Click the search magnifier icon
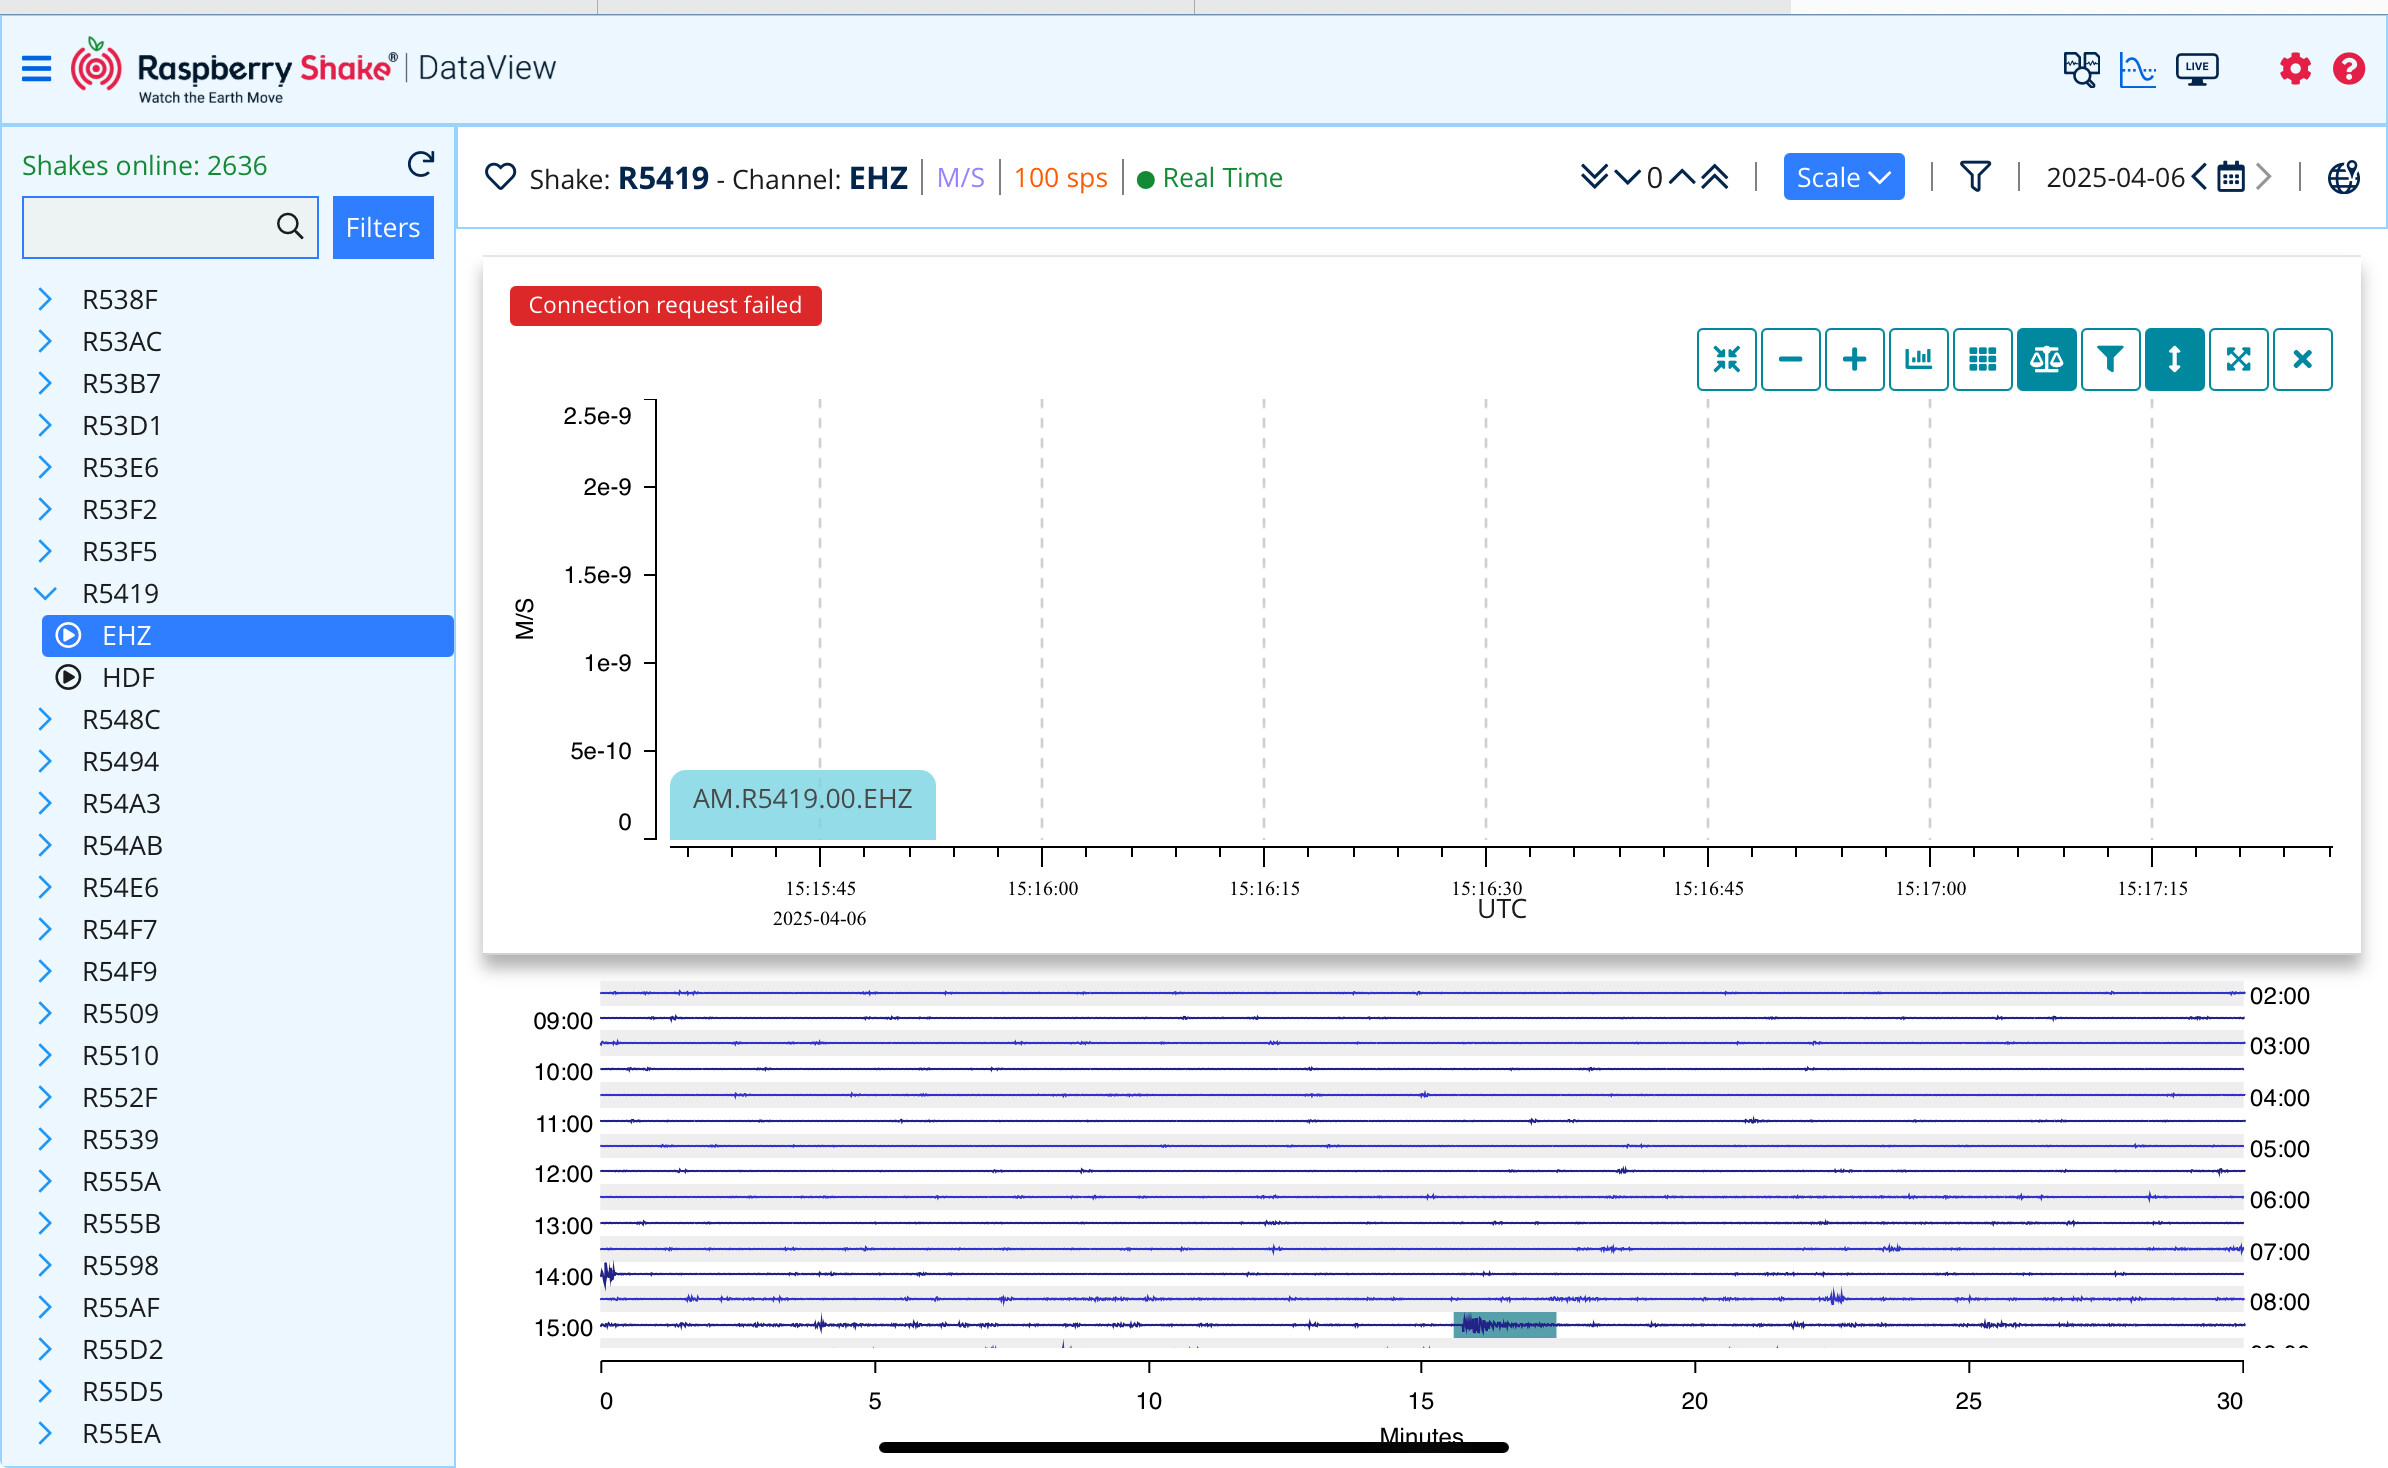This screenshot has width=2388, height=1468. [x=290, y=227]
